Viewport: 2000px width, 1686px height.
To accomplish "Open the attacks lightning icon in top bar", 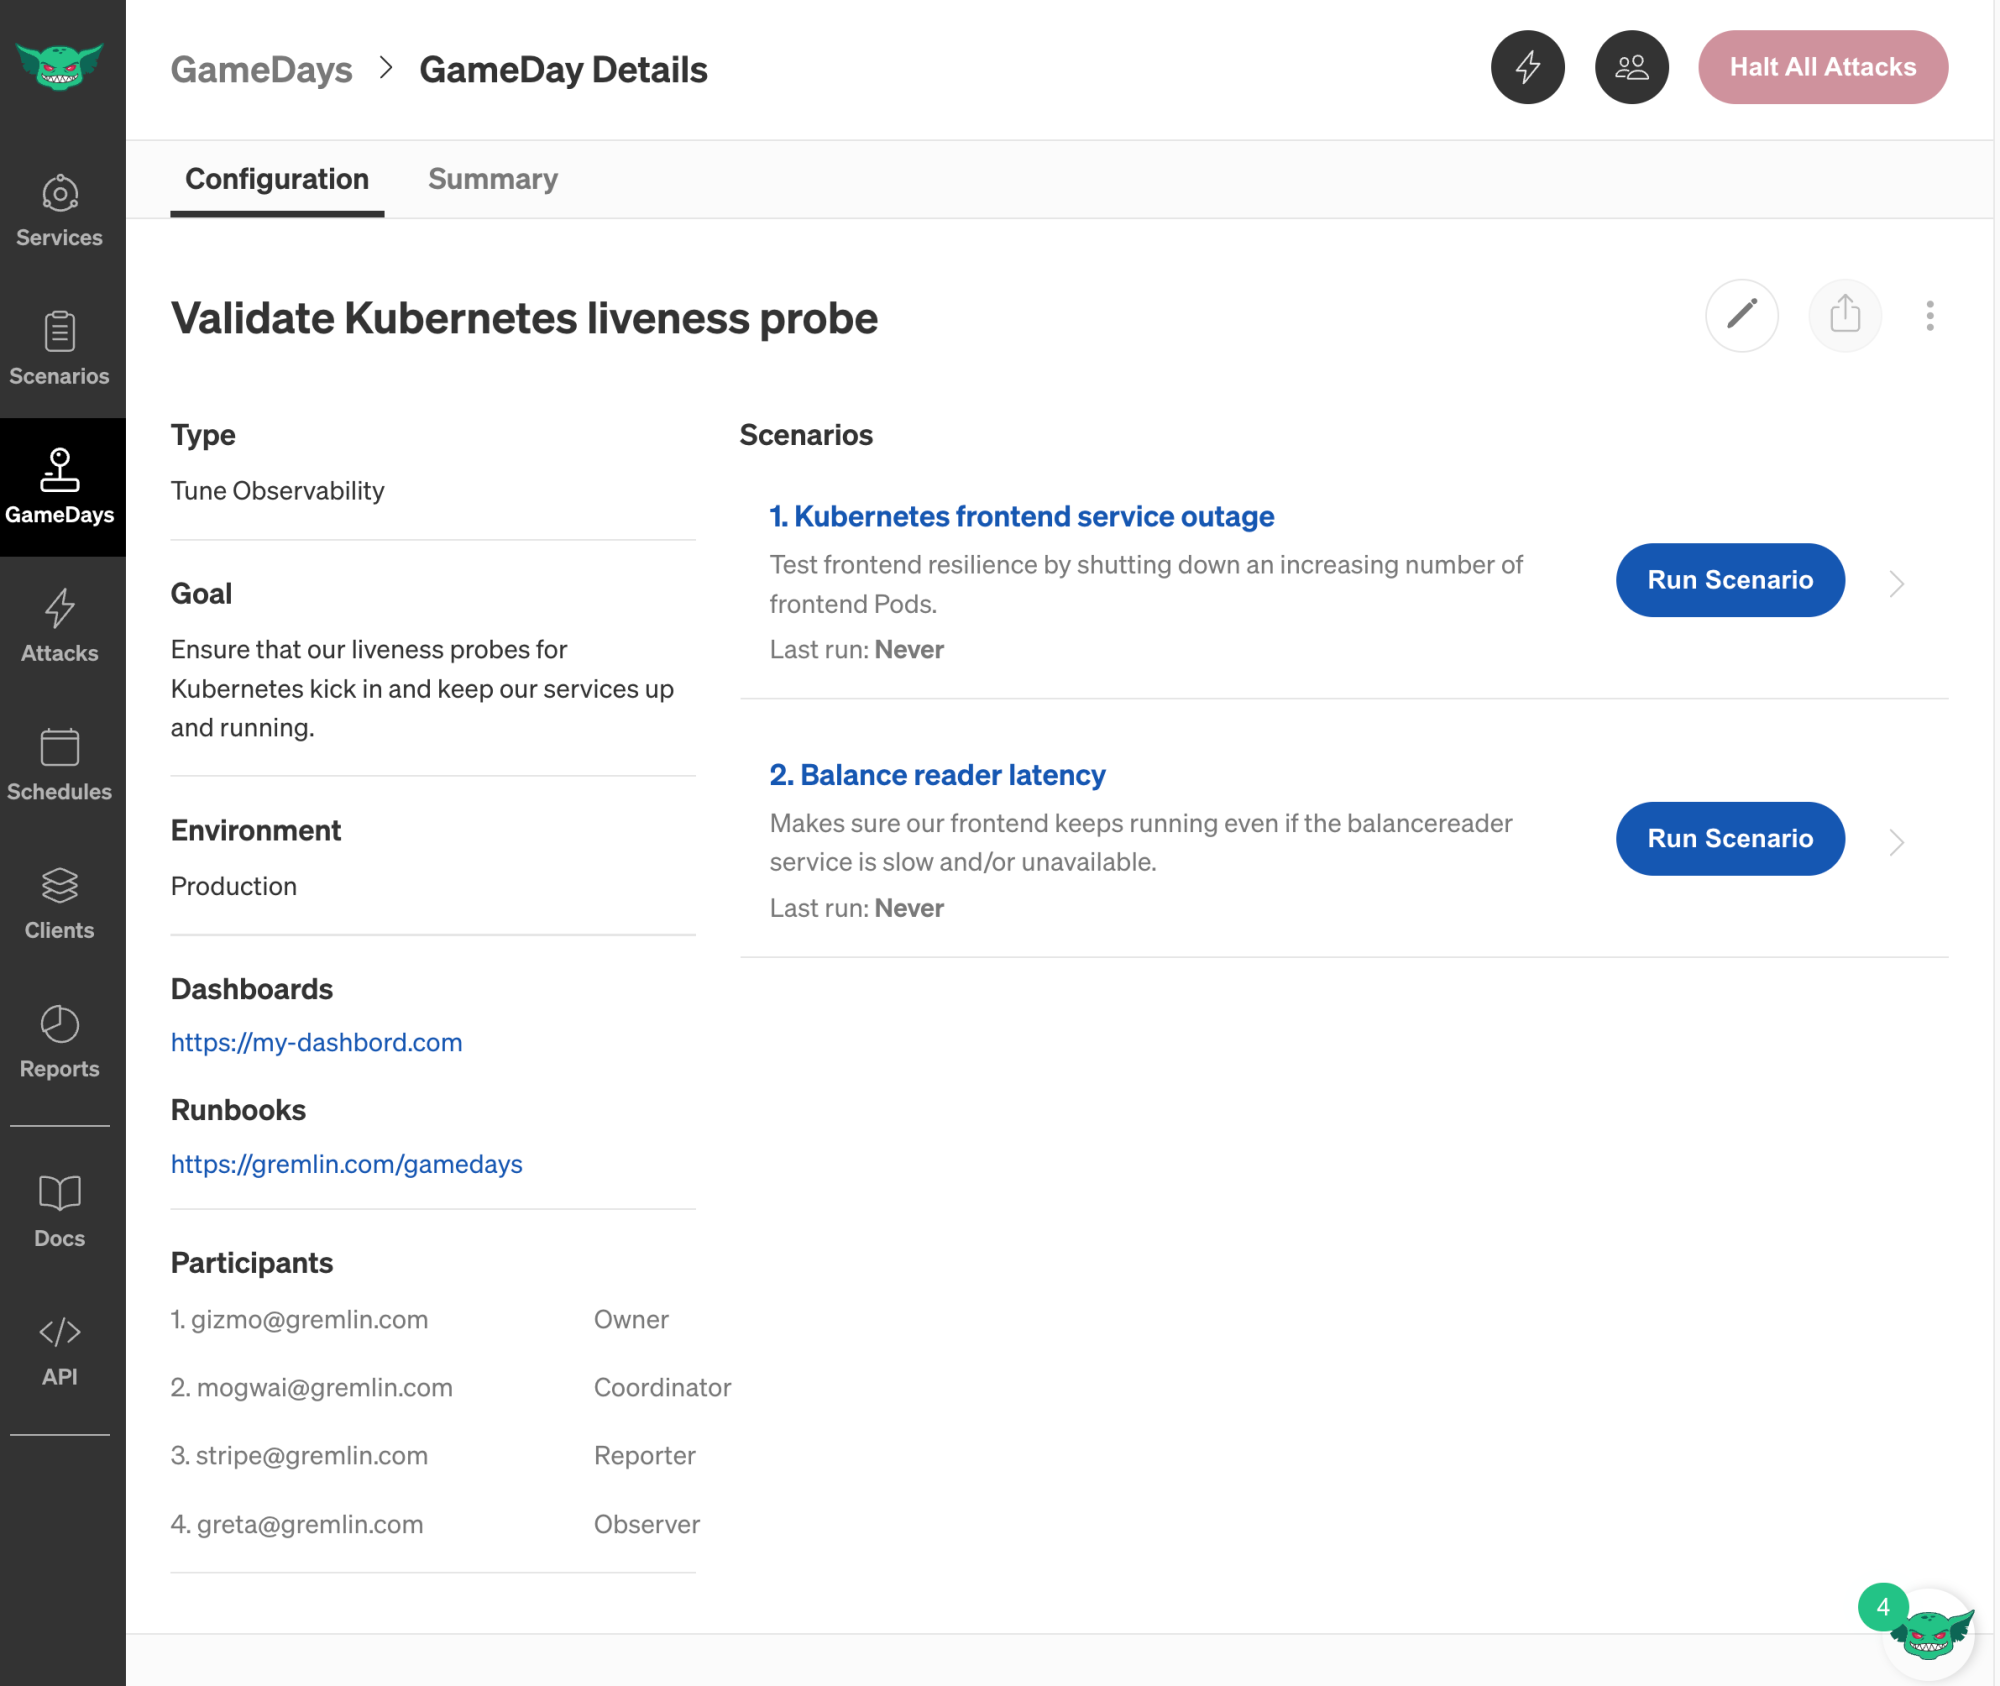I will [1527, 66].
